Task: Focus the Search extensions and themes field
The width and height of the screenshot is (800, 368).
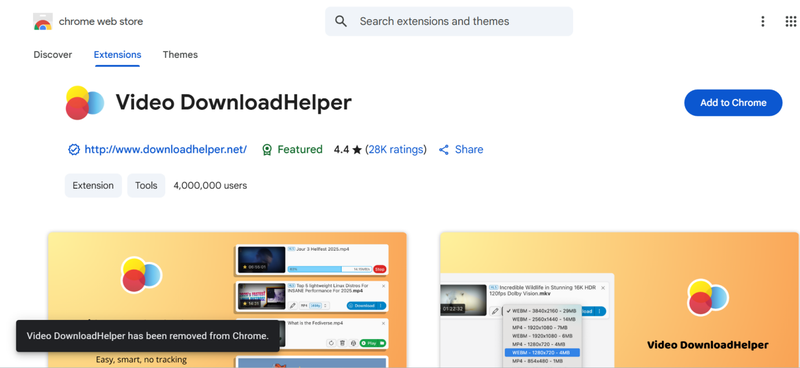Action: 449,21
